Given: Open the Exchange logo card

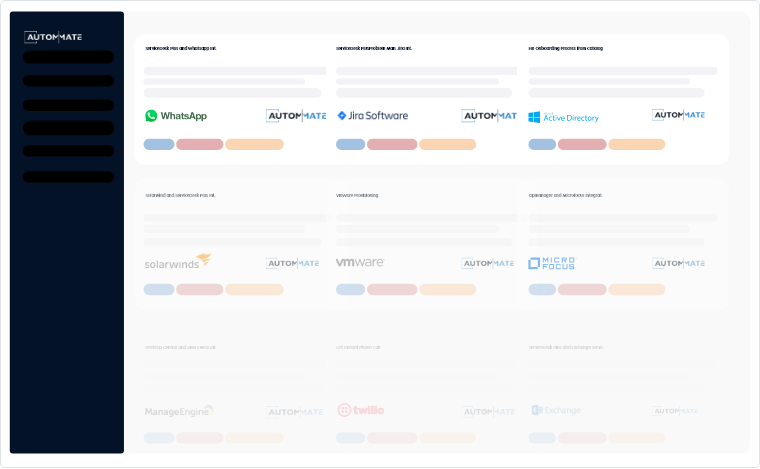Looking at the screenshot, I should click(556, 410).
